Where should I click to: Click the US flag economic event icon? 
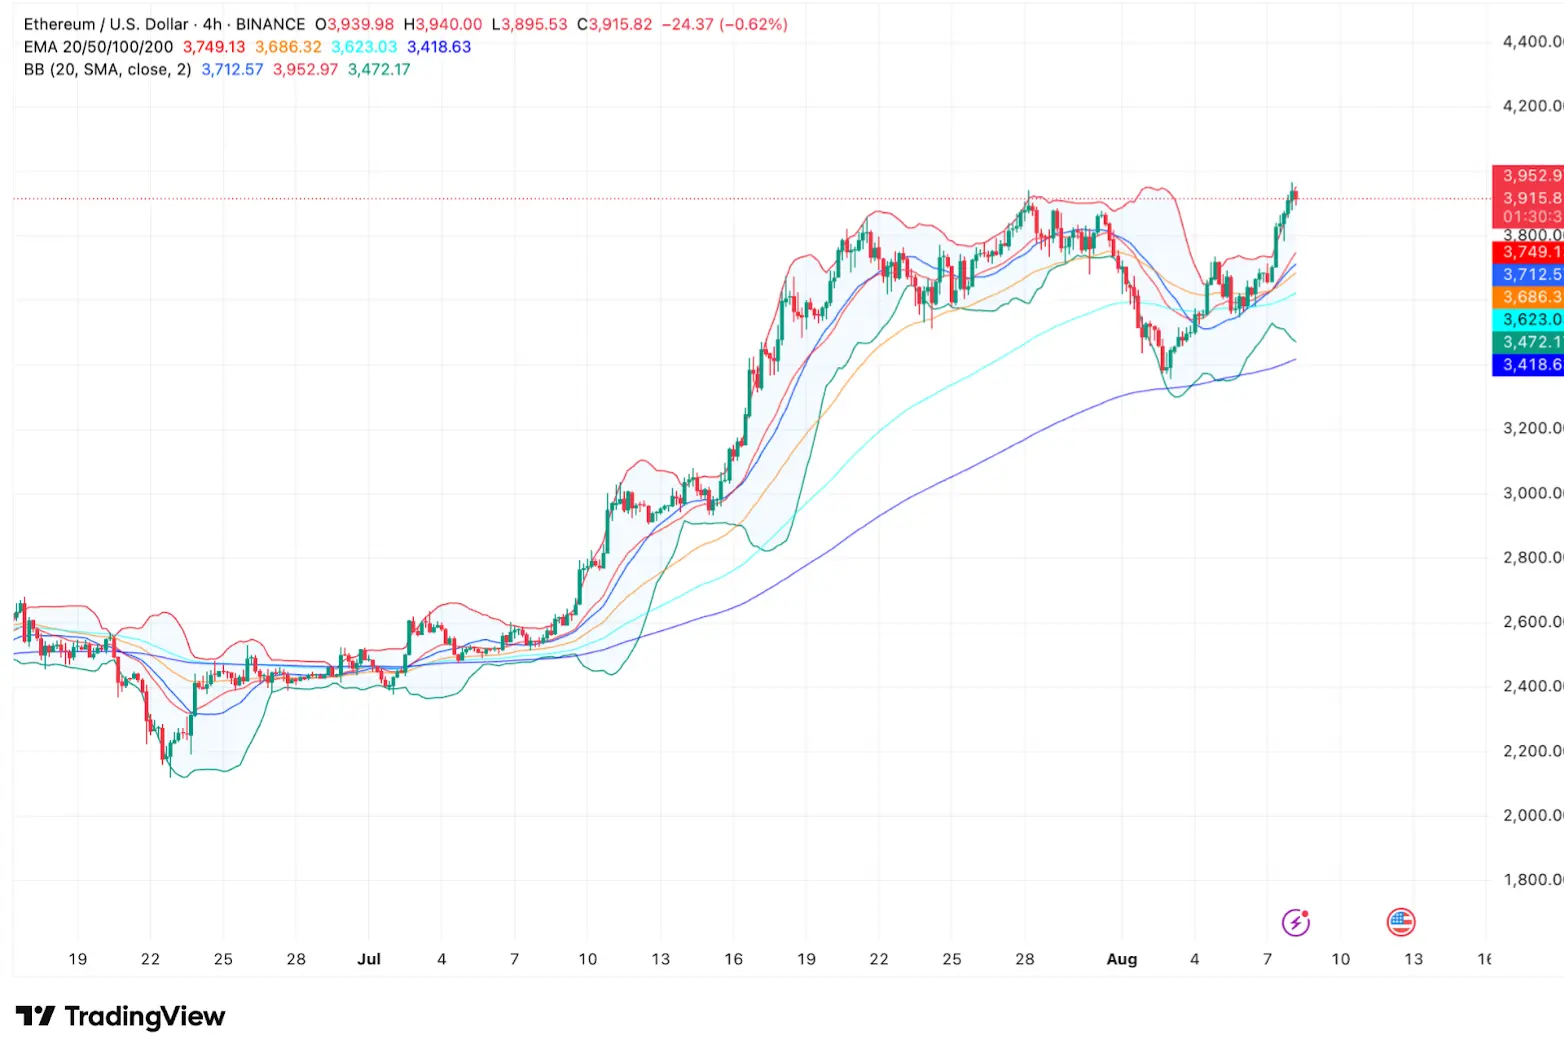click(x=1401, y=922)
